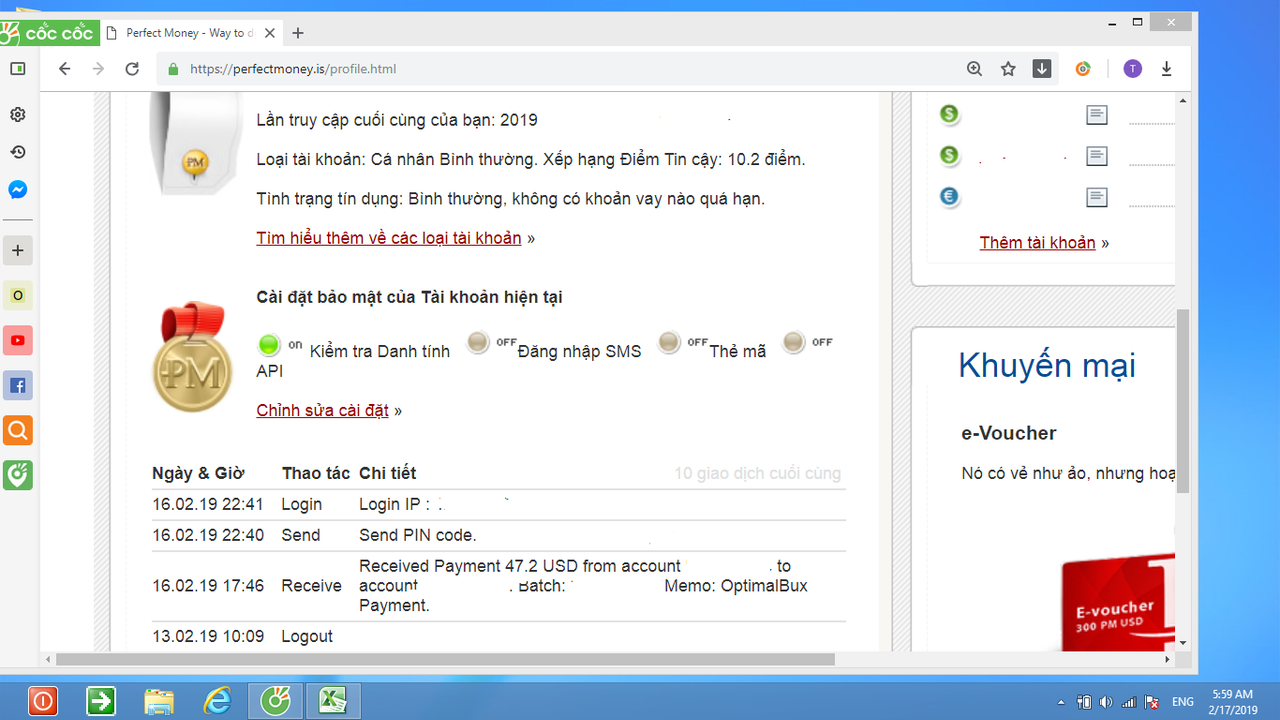Open the first dollar account icon
1280x720 pixels.
949,115
